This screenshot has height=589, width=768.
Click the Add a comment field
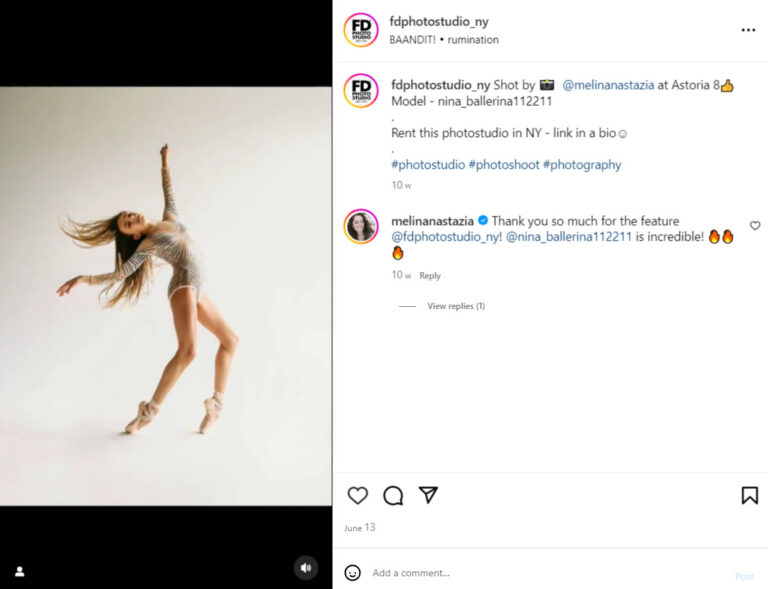pyautogui.click(x=540, y=573)
